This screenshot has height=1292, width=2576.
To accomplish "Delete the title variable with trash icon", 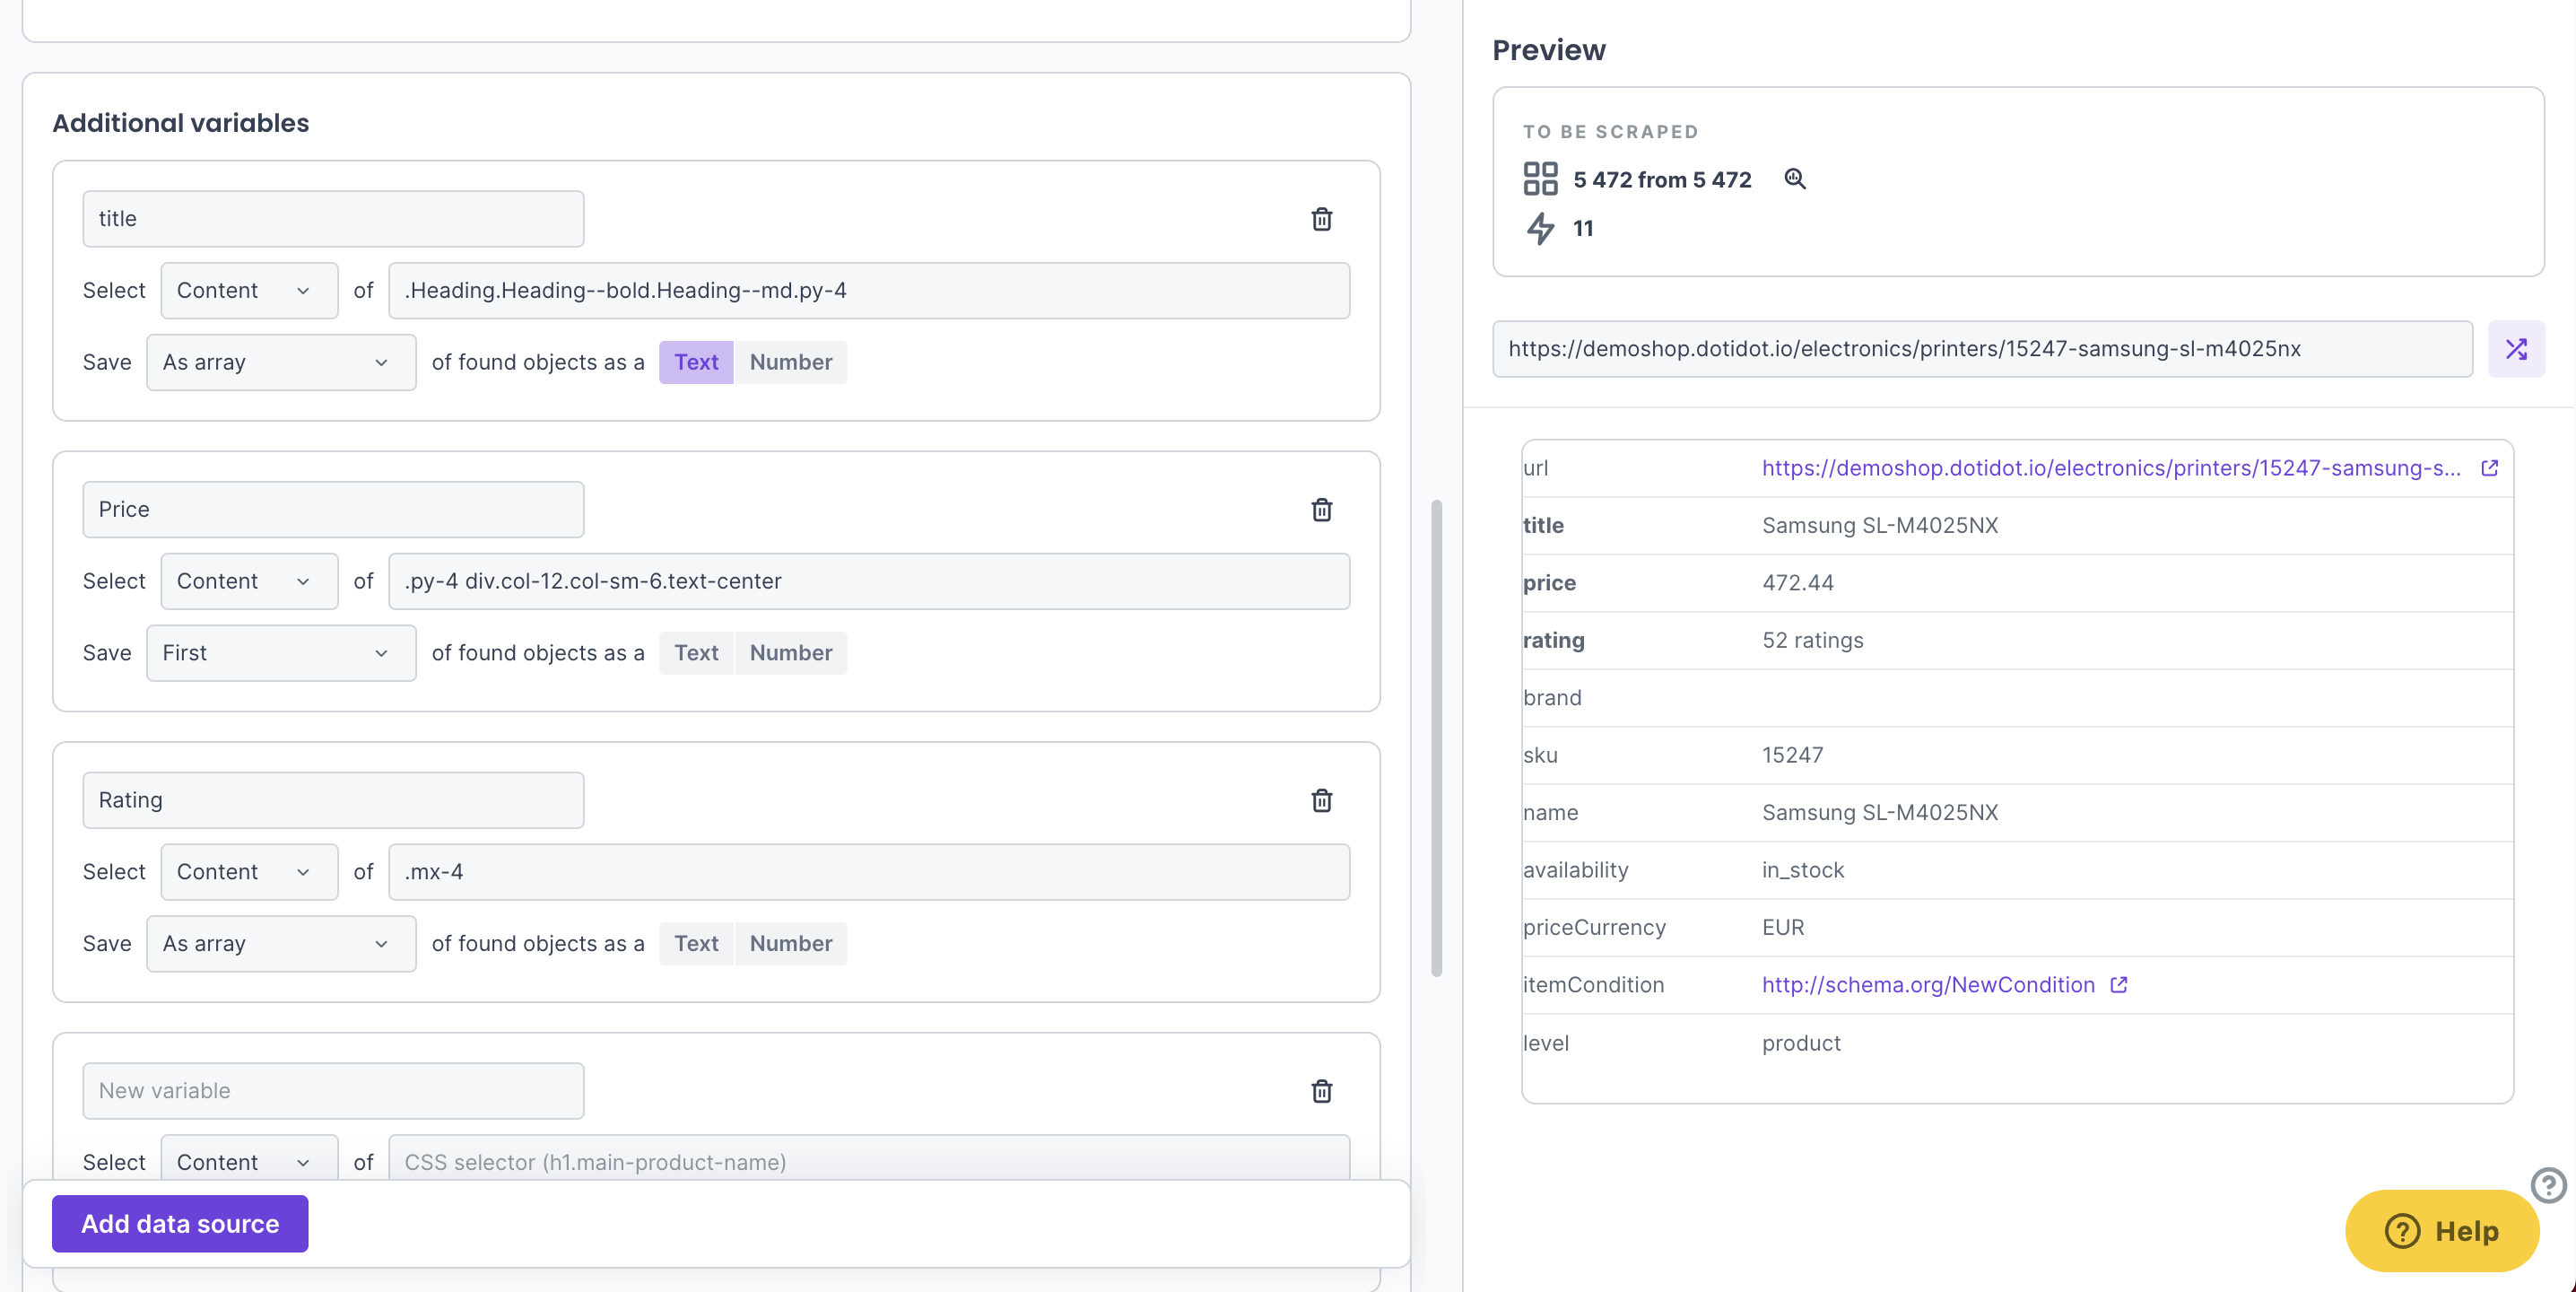I will click(x=1321, y=219).
